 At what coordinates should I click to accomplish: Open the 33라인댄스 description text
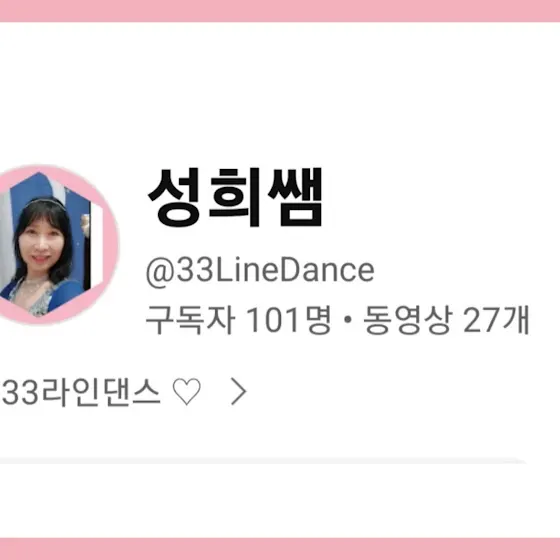(81, 392)
